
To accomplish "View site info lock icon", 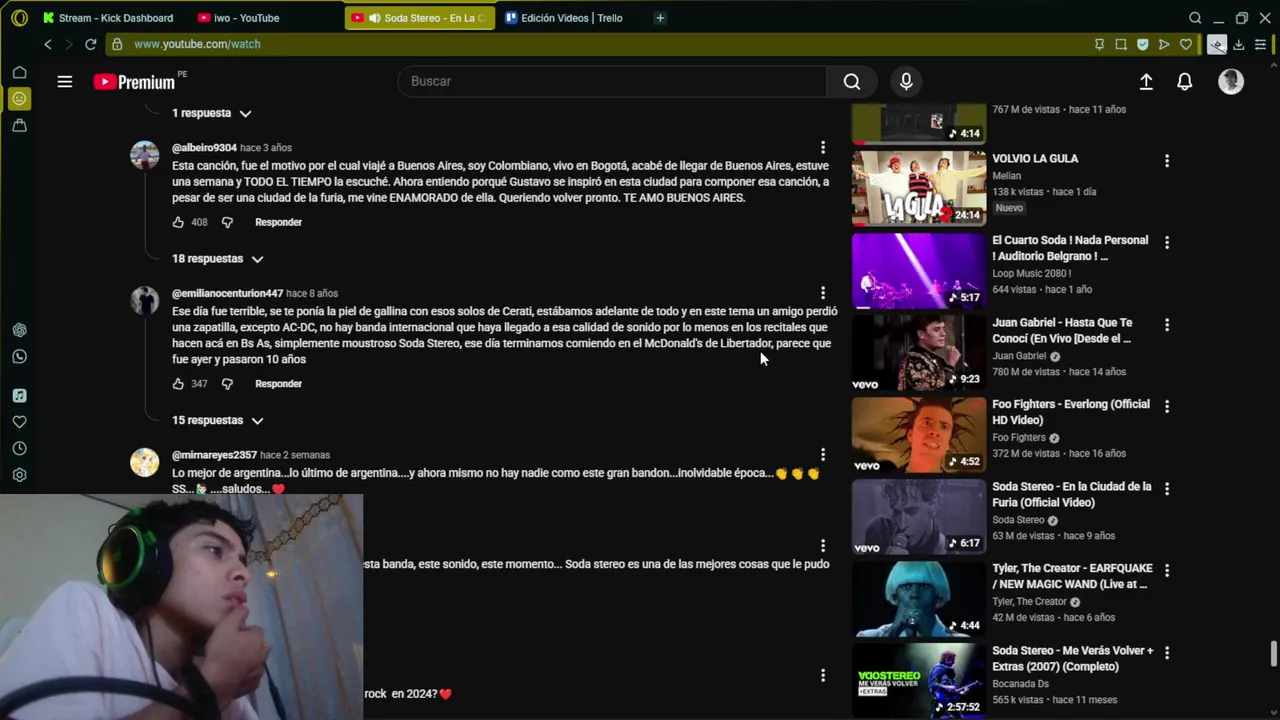I will pyautogui.click(x=117, y=44).
